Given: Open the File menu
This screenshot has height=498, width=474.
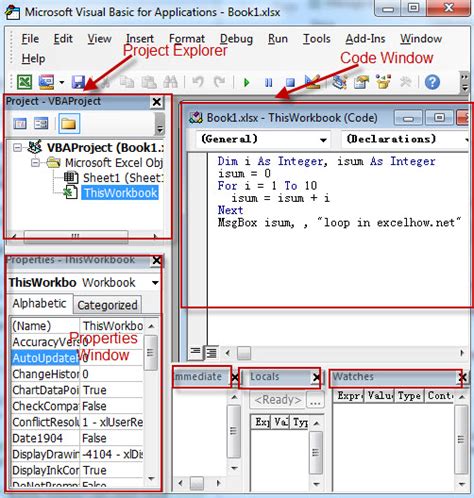Looking at the screenshot, I should [30, 39].
